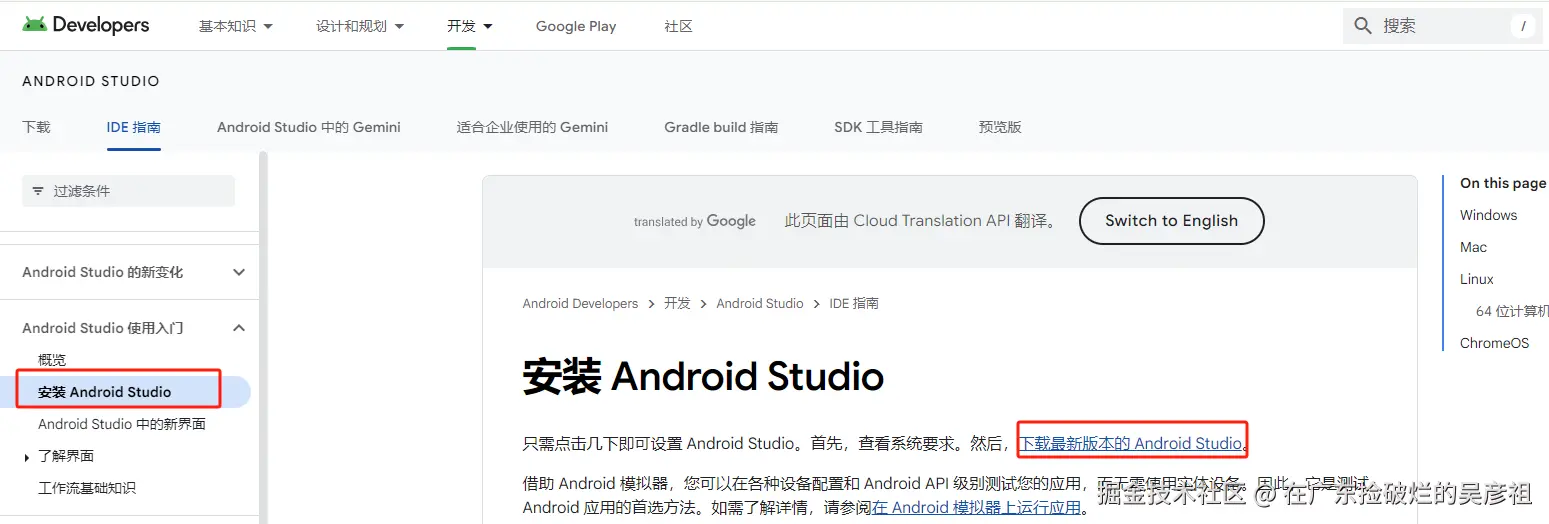
Task: Switch to Gradle build 指南 tab
Action: [721, 127]
